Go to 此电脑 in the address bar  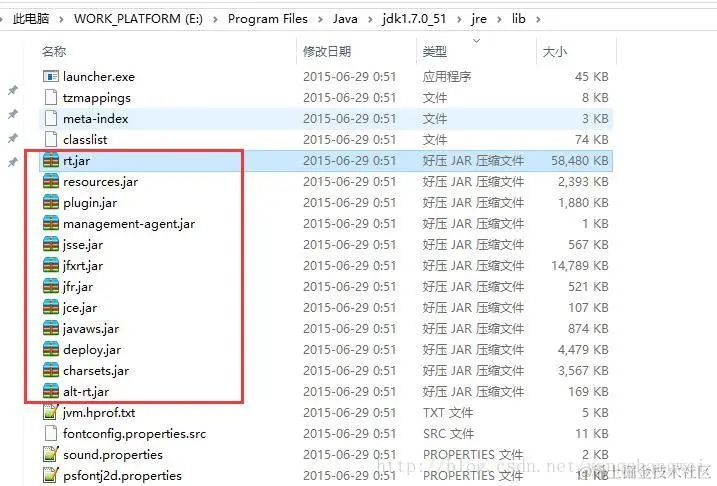pos(31,19)
